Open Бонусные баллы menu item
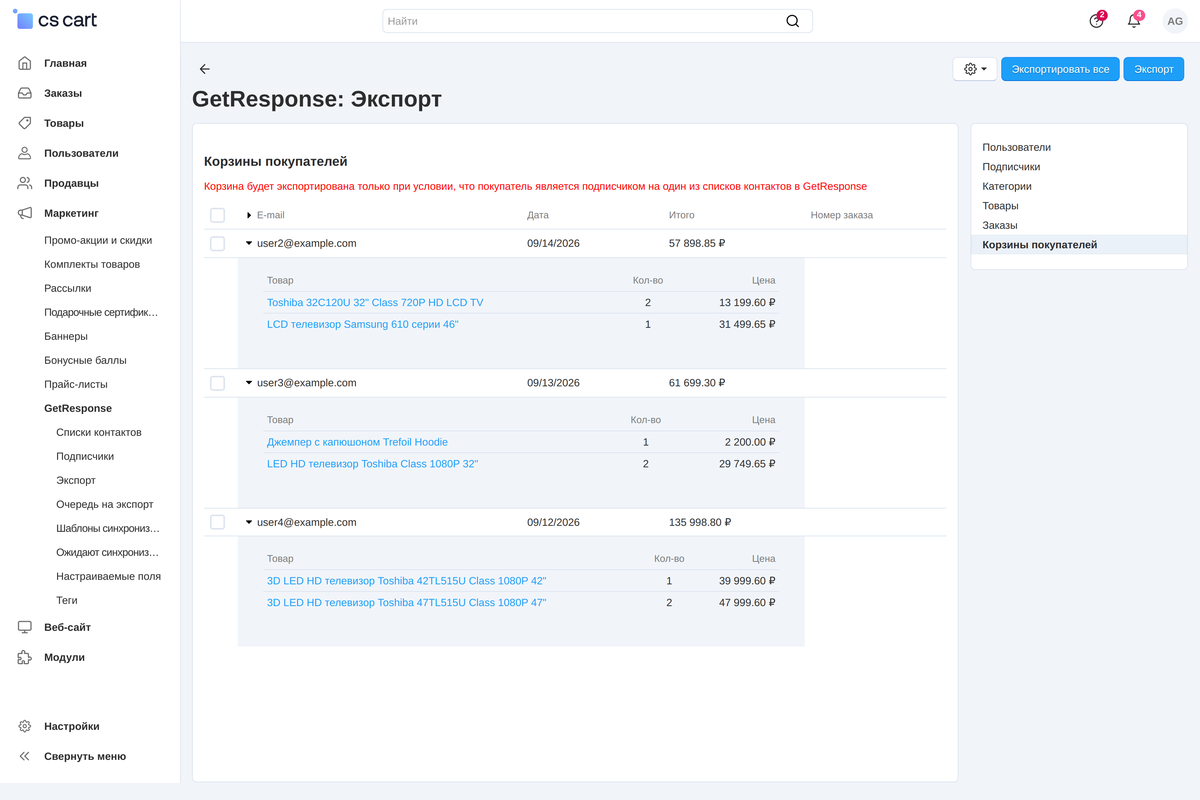1200x800 pixels. pos(85,360)
